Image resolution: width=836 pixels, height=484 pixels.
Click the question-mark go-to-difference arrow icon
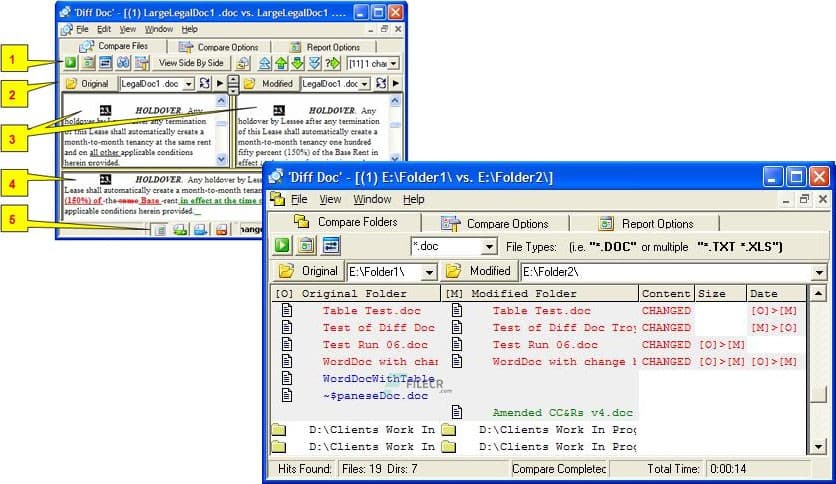click(333, 63)
